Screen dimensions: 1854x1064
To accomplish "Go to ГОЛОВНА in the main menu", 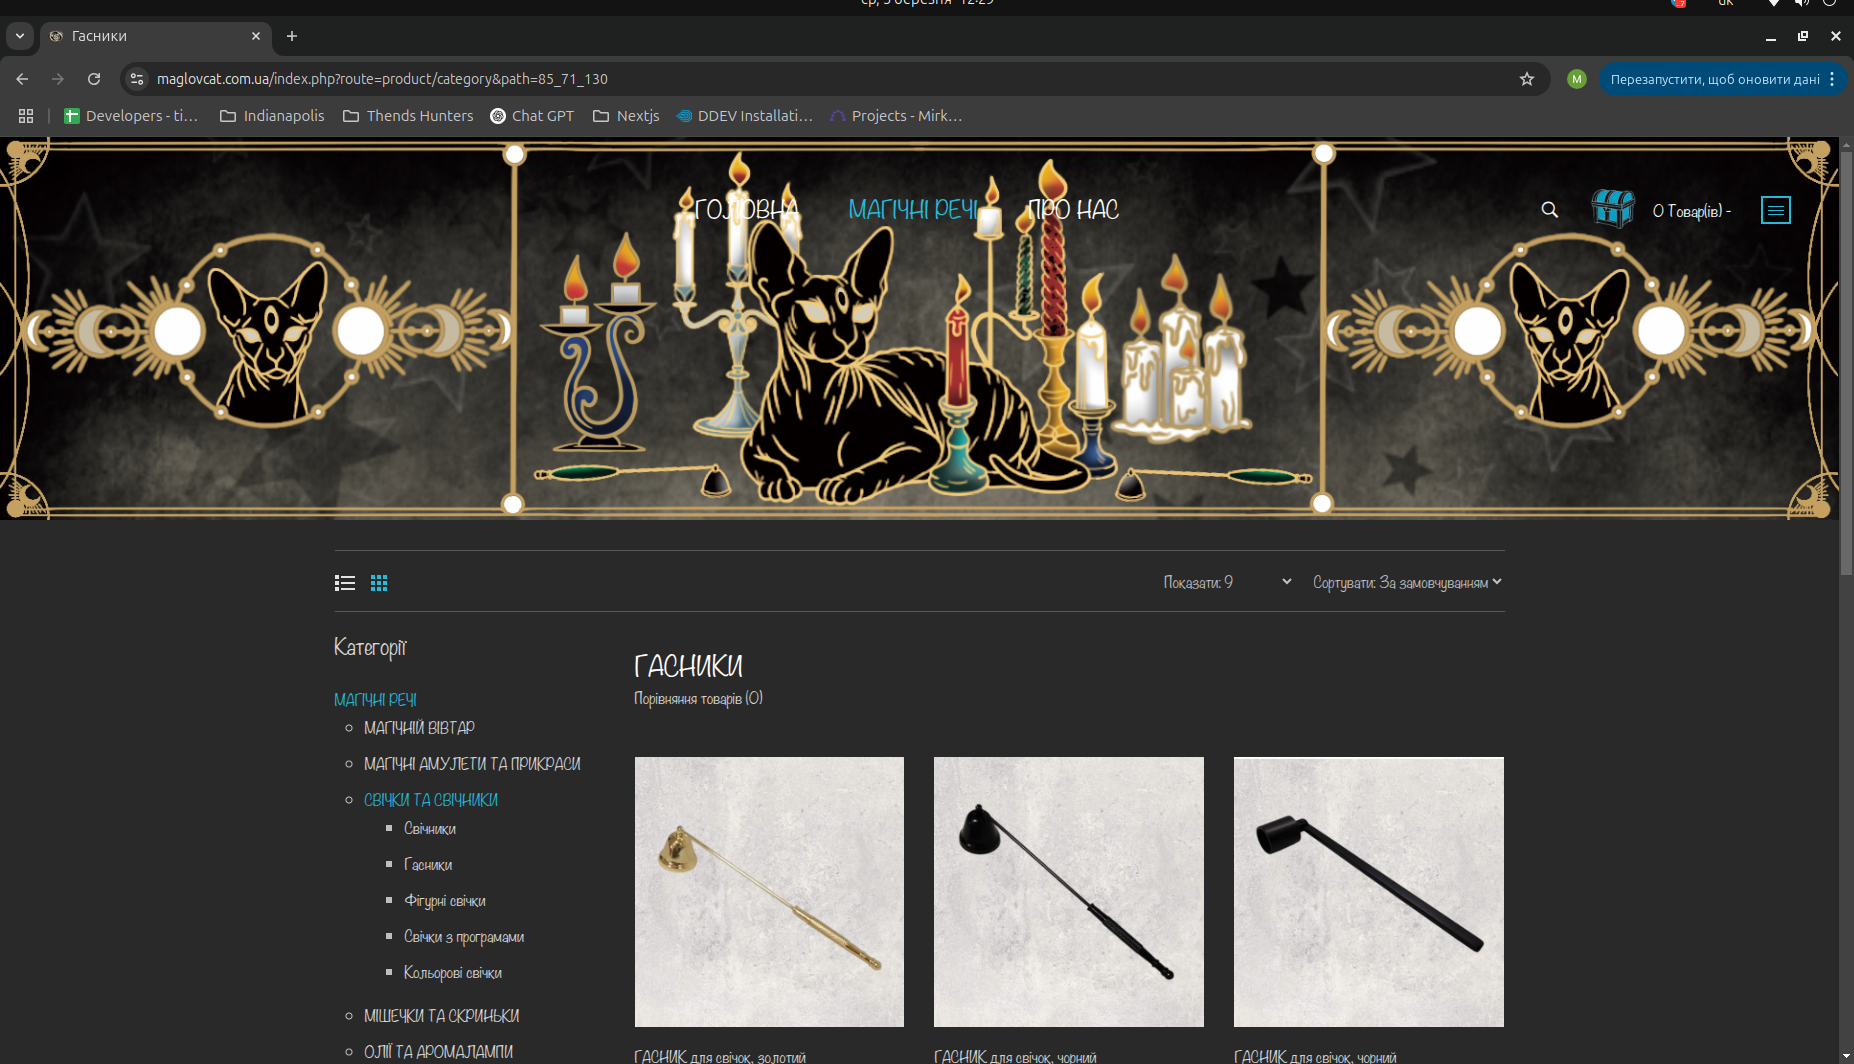I will tap(746, 210).
